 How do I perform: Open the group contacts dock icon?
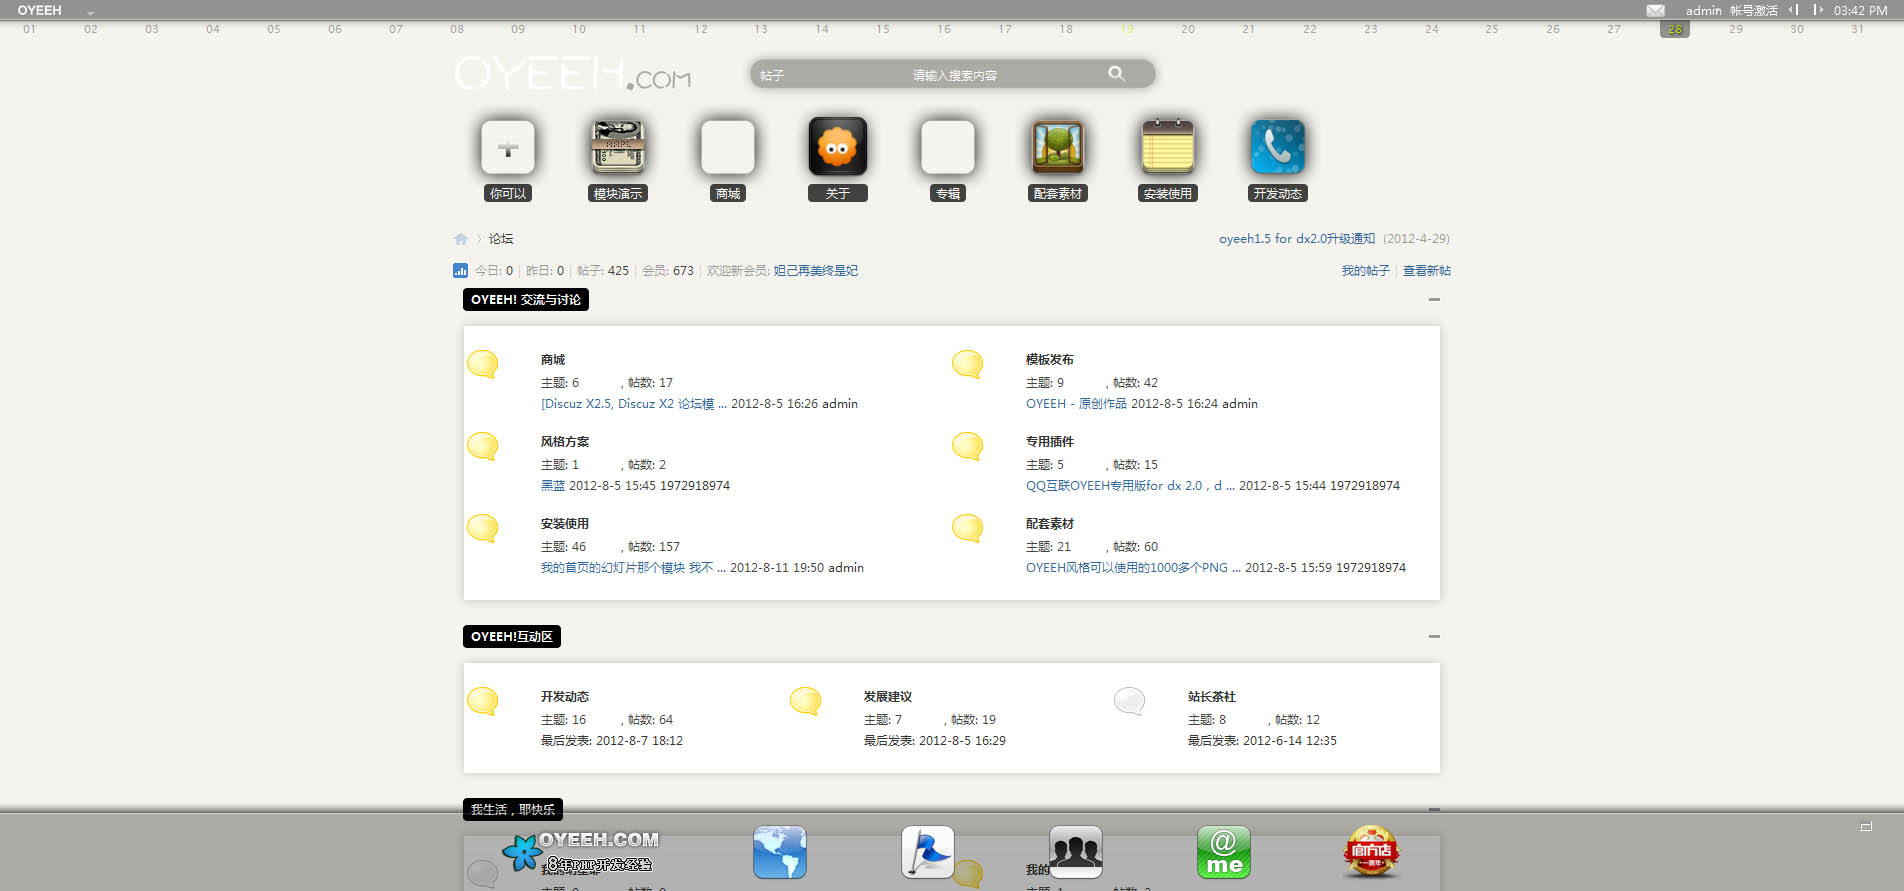click(x=1076, y=852)
